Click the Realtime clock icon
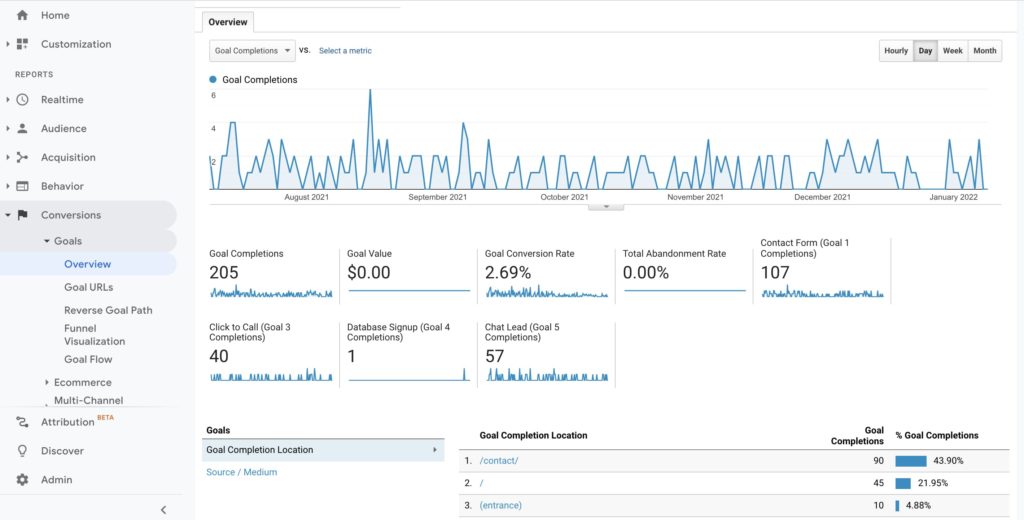This screenshot has width=1024, height=520. point(22,99)
